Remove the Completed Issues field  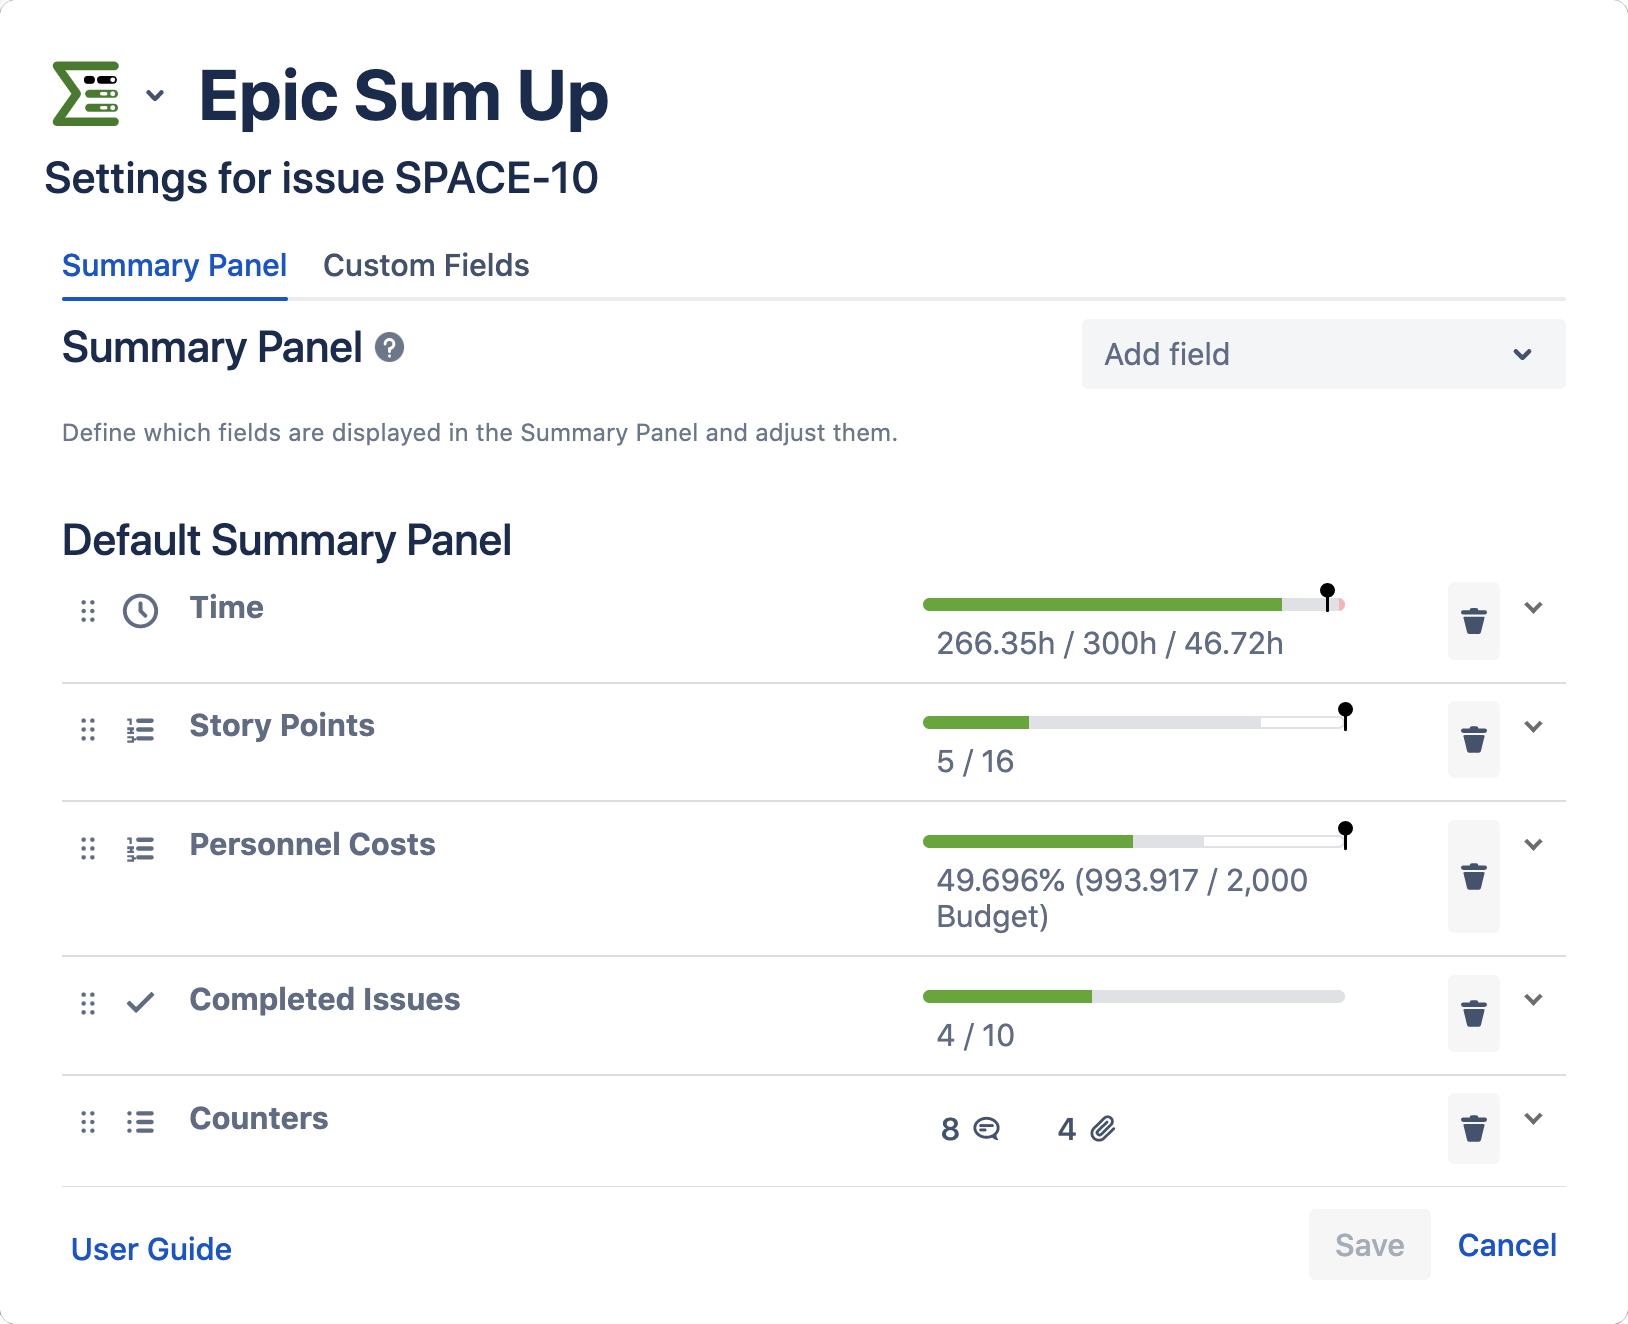click(x=1473, y=1013)
